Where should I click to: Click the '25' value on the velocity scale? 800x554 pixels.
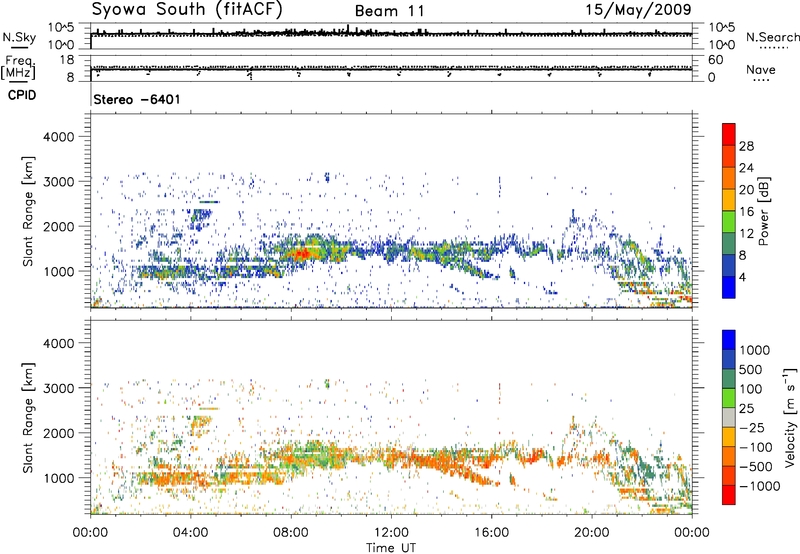pyautogui.click(x=746, y=408)
